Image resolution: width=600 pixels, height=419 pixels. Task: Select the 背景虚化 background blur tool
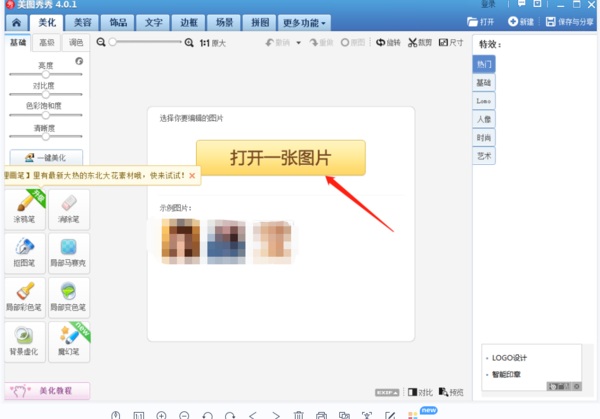[x=25, y=342]
